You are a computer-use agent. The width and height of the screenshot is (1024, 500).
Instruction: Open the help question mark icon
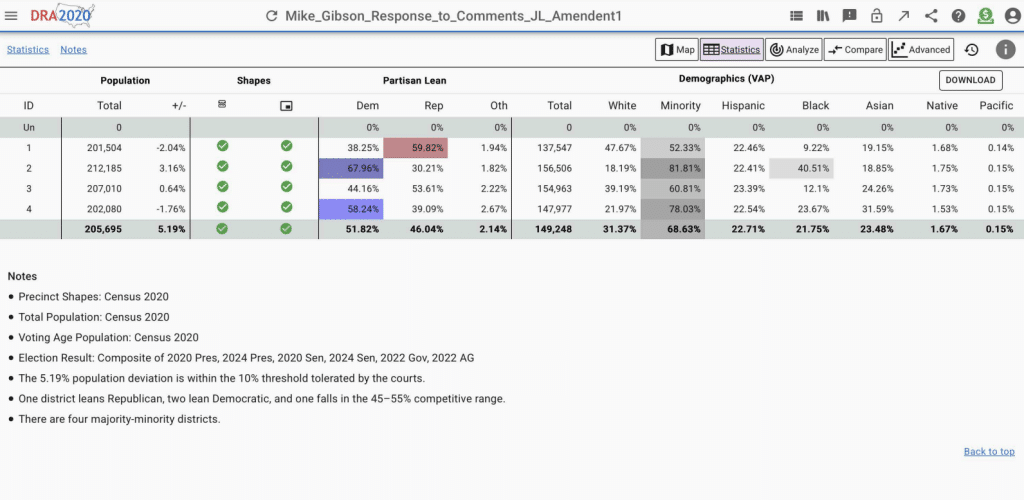958,16
